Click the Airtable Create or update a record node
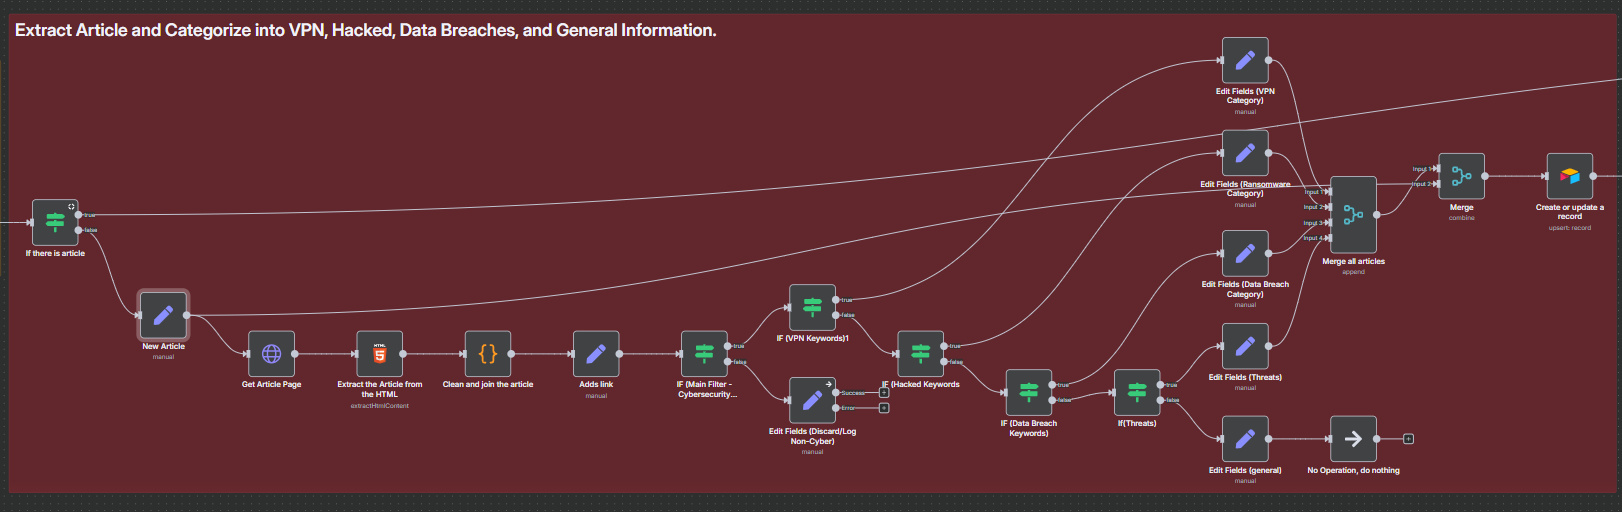This screenshot has width=1622, height=512. tap(1569, 176)
